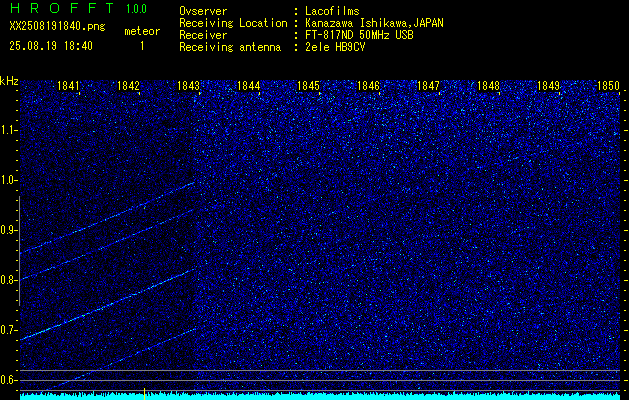The height and width of the screenshot is (400, 629).
Task: Click the 1845 time axis label
Action: point(308,85)
